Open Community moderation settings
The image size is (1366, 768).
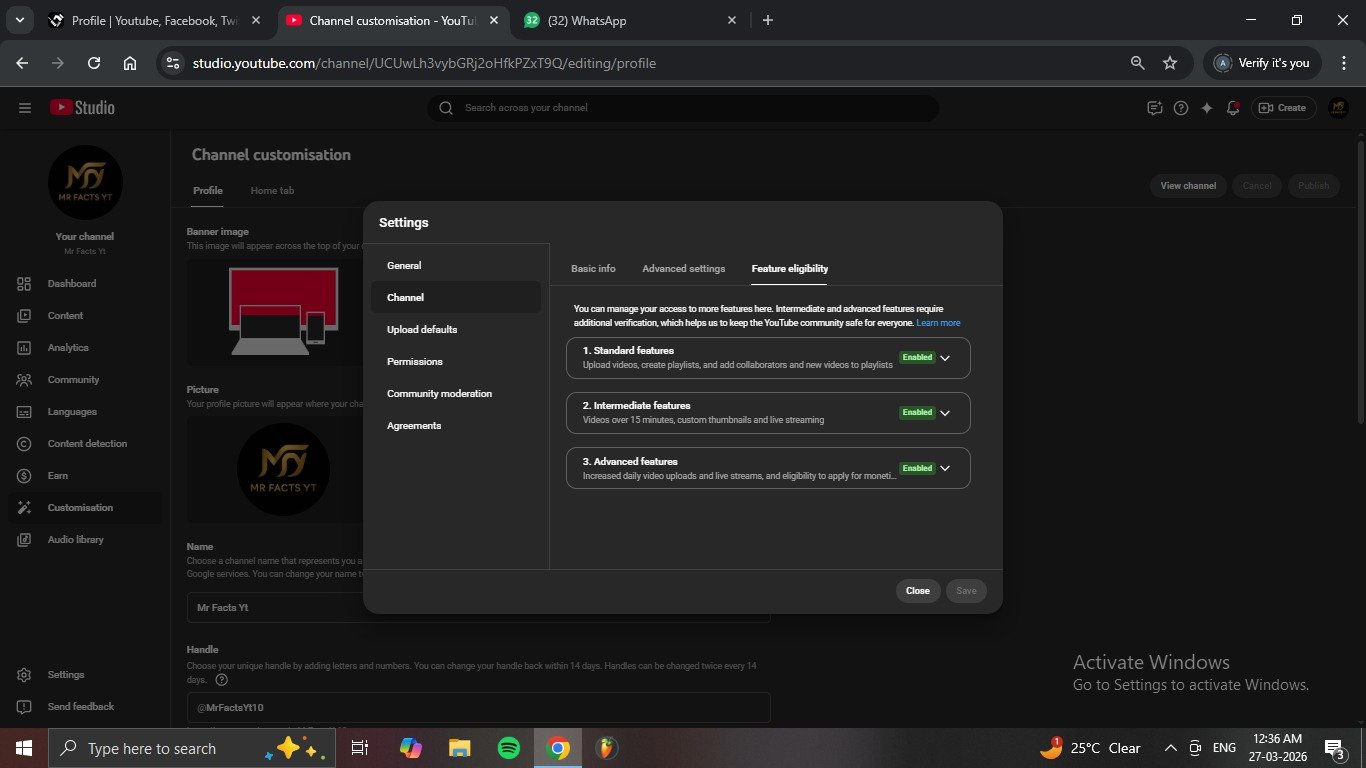tap(439, 394)
